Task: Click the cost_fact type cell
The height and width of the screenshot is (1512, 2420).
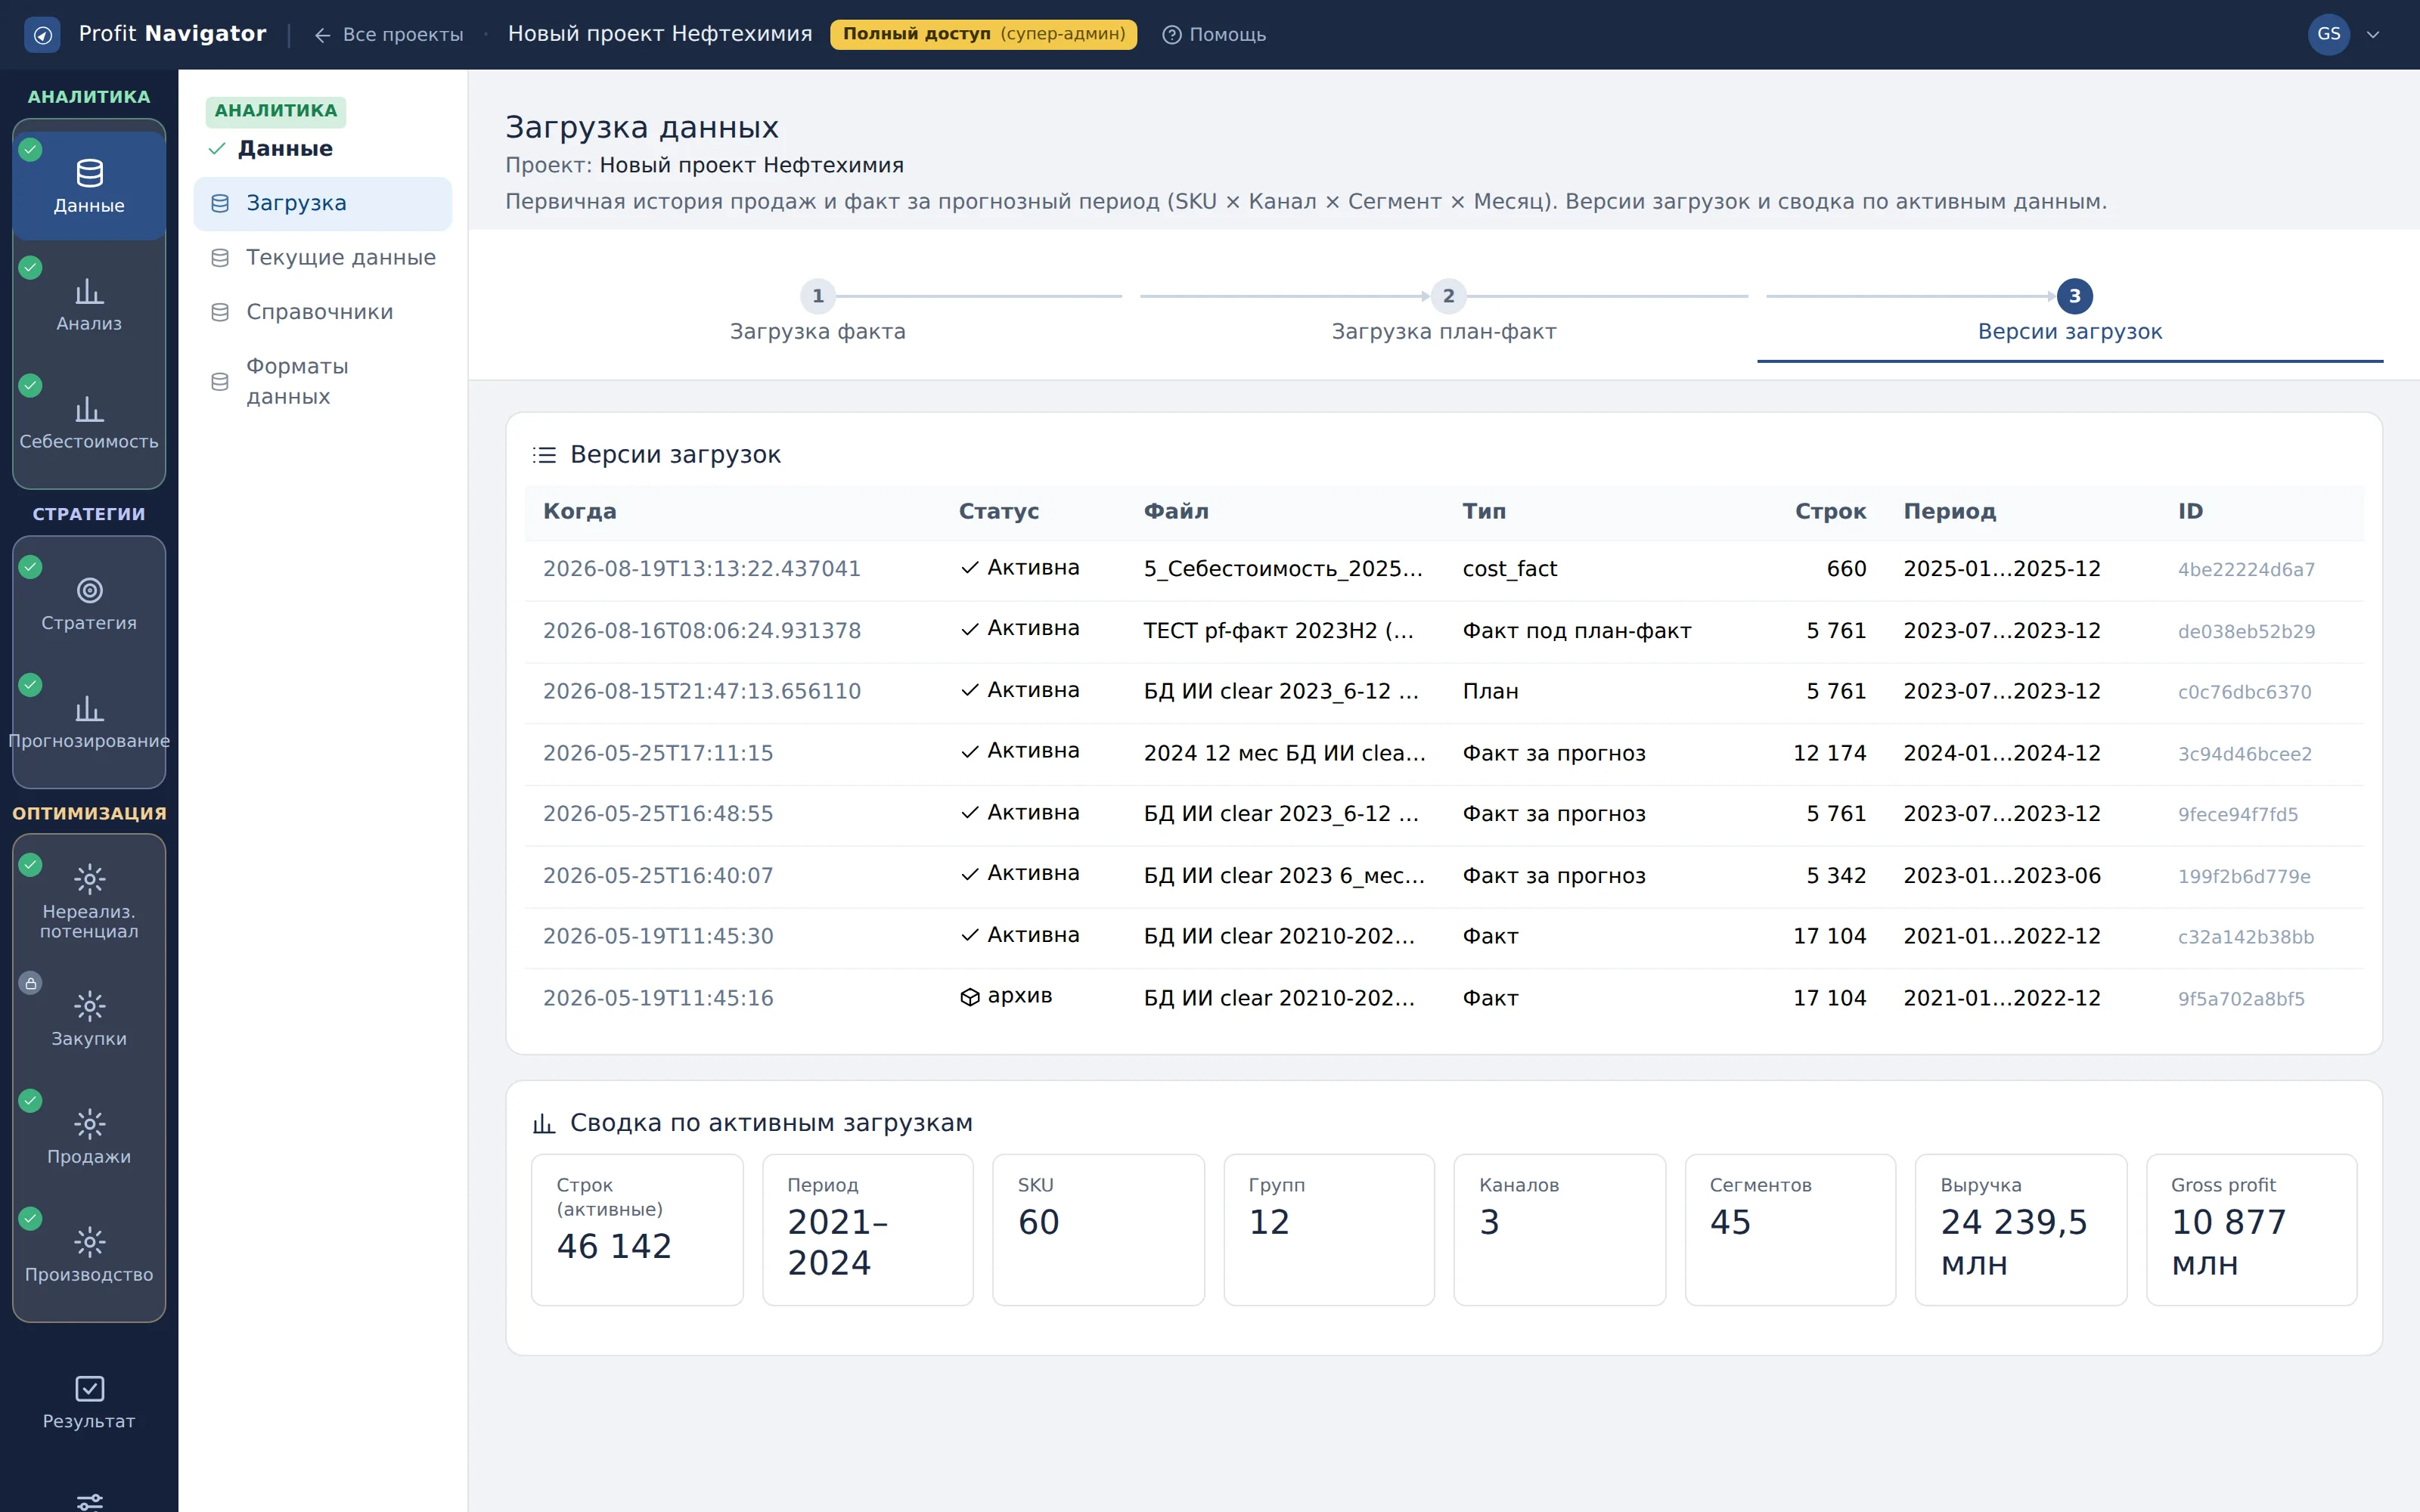Action: click(x=1510, y=569)
